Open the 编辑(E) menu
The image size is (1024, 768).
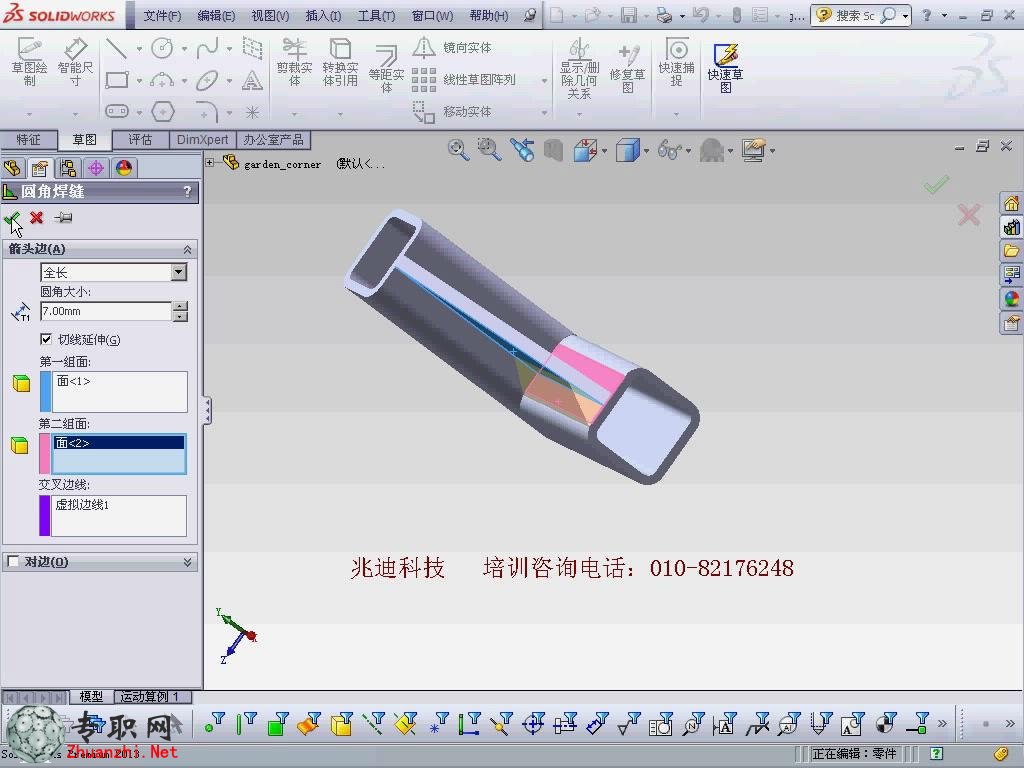pyautogui.click(x=216, y=16)
